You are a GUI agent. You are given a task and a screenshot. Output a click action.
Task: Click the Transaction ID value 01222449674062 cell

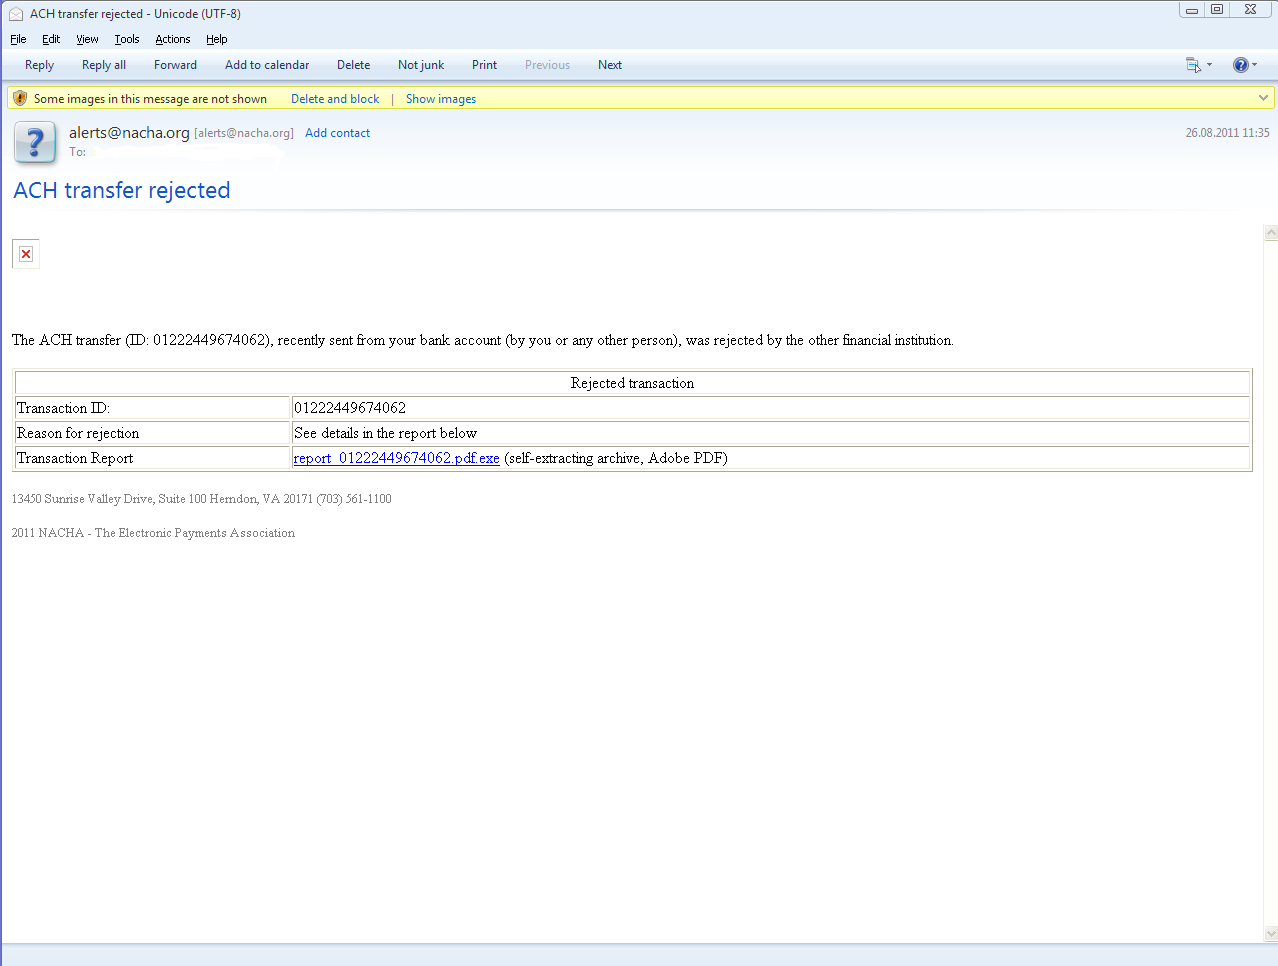click(x=770, y=408)
